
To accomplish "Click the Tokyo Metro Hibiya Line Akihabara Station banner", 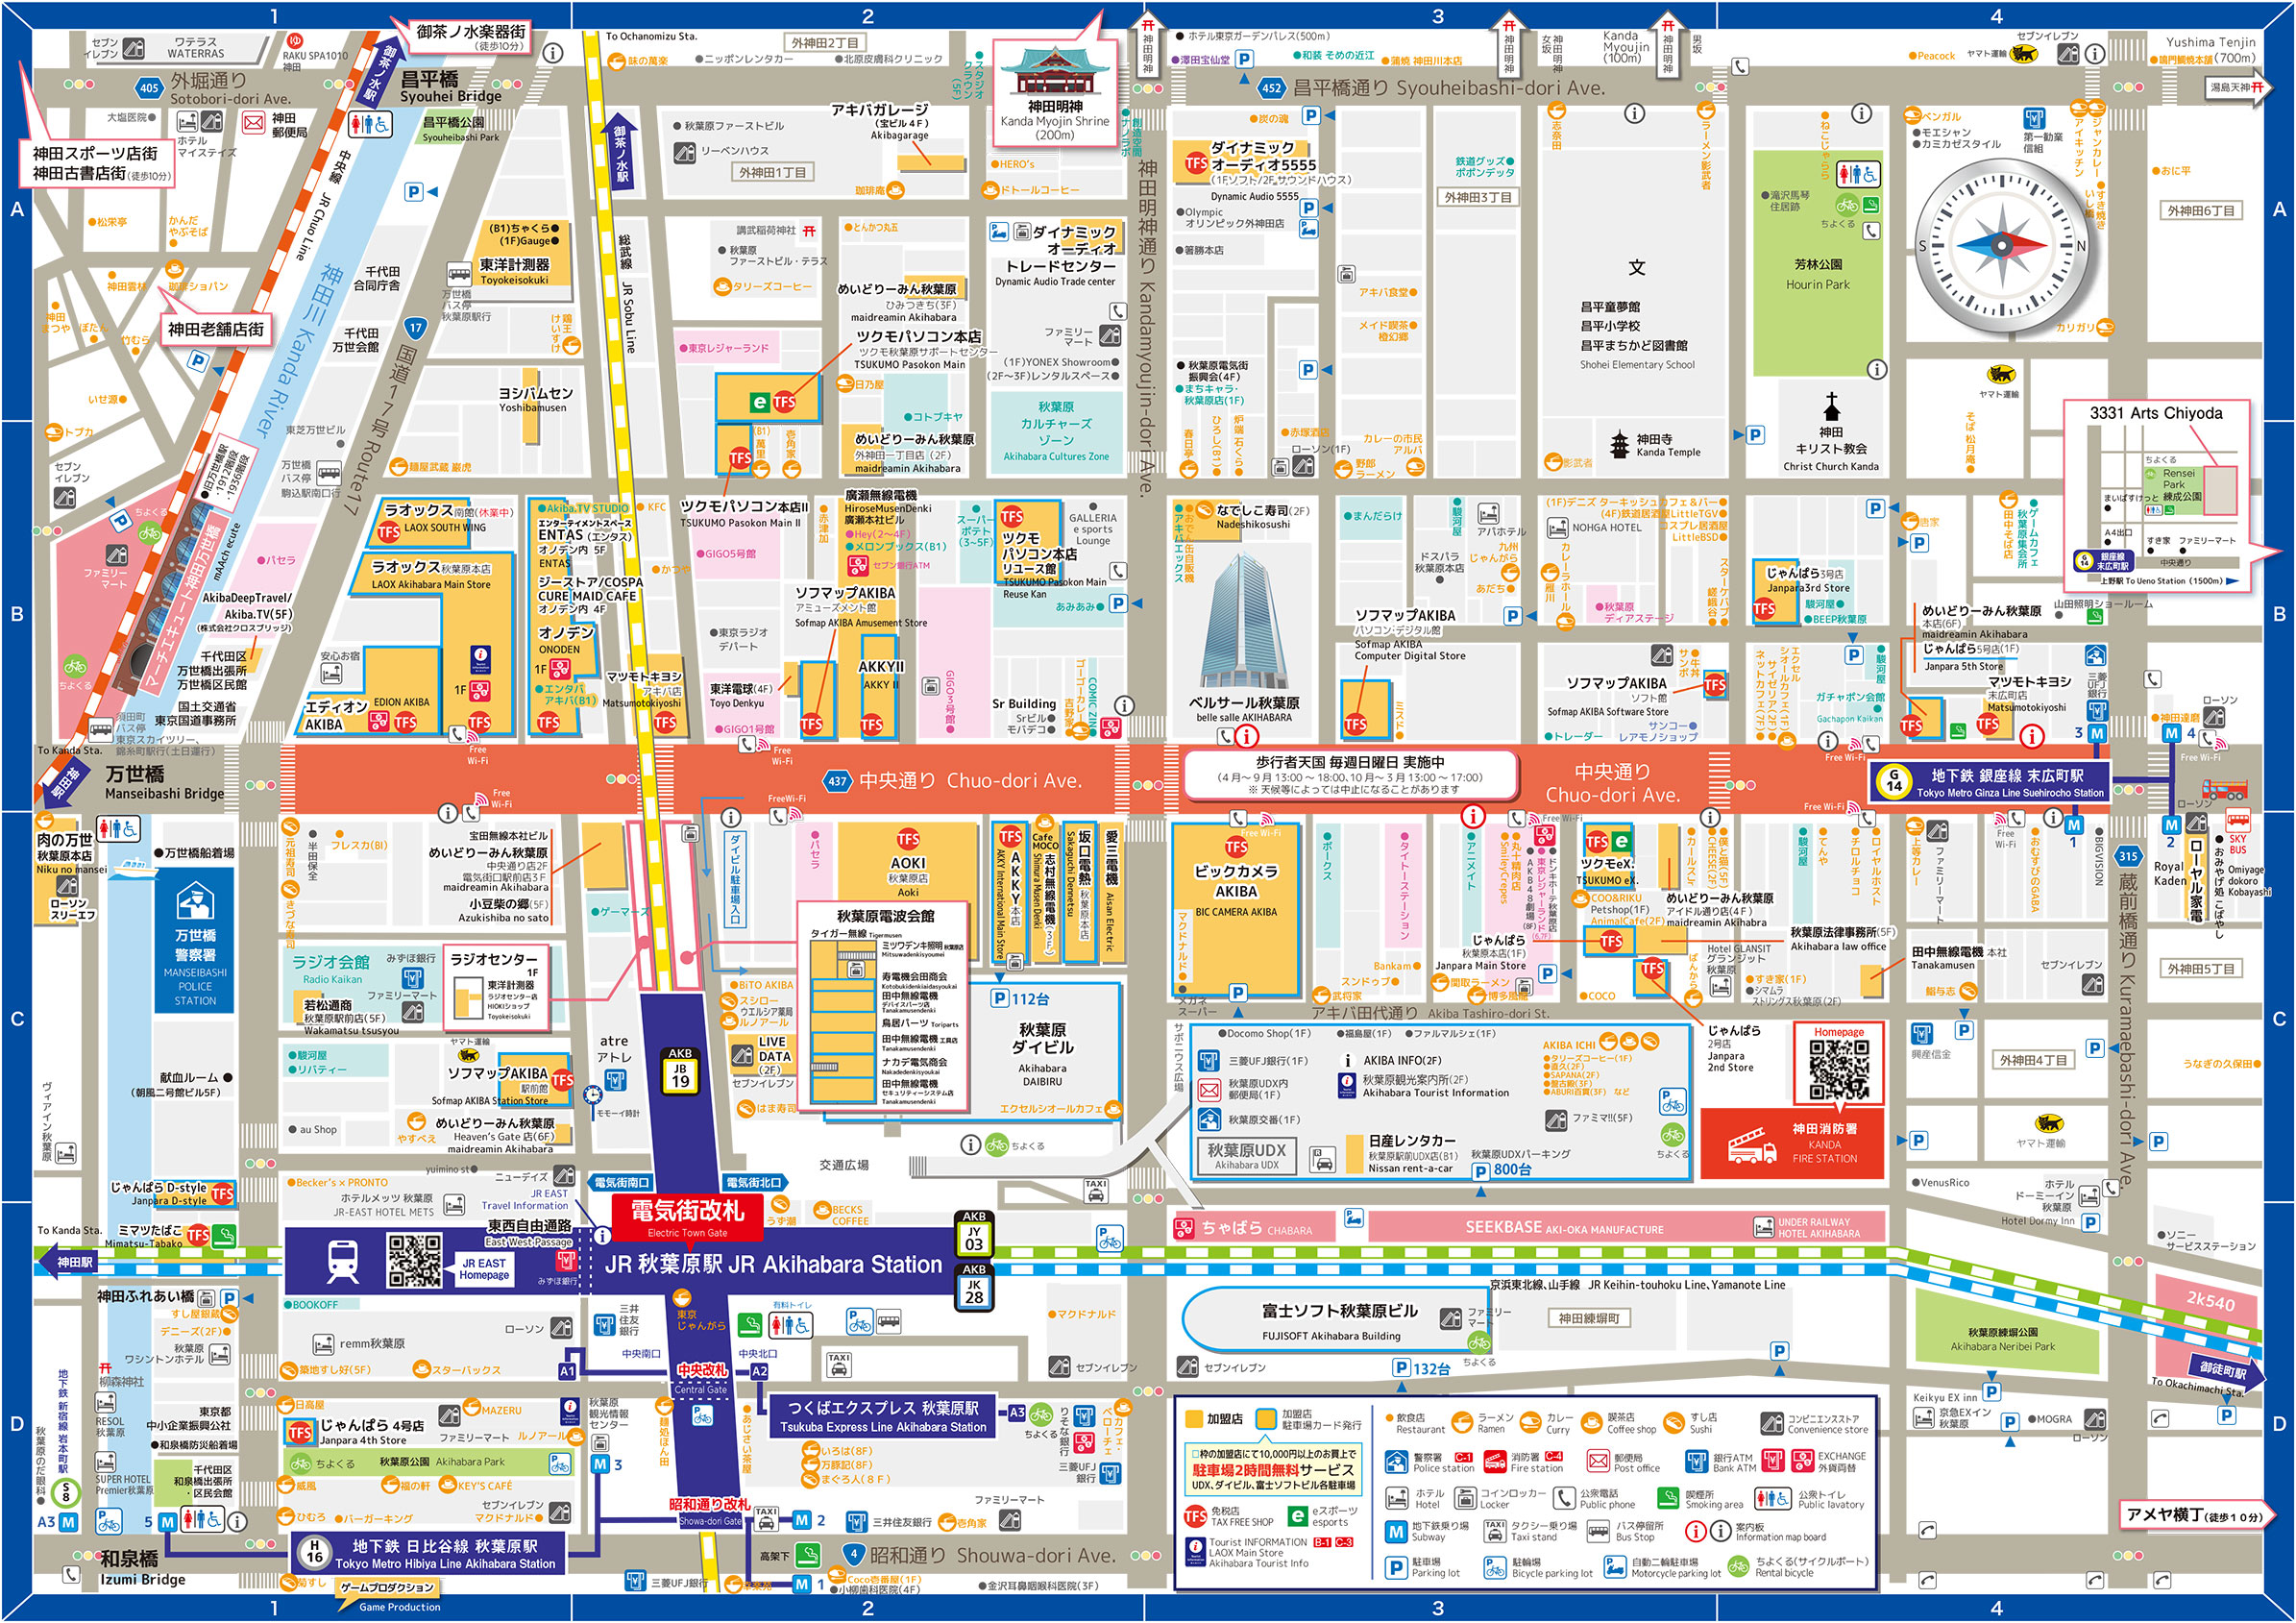I will tap(429, 1553).
